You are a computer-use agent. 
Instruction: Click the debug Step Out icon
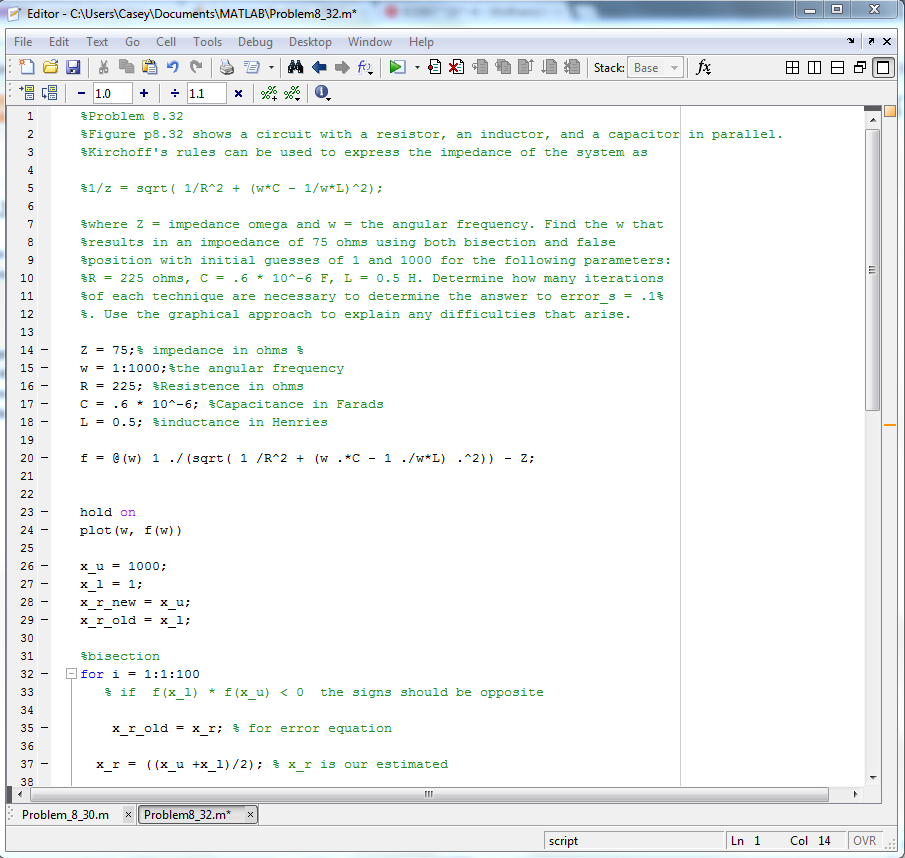click(526, 68)
